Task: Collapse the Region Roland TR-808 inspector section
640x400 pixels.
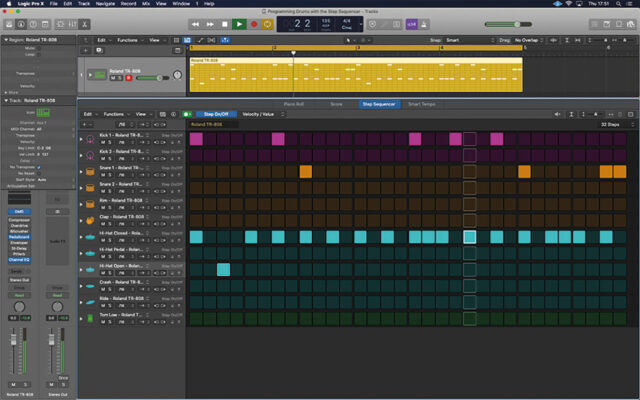Action: [6, 40]
